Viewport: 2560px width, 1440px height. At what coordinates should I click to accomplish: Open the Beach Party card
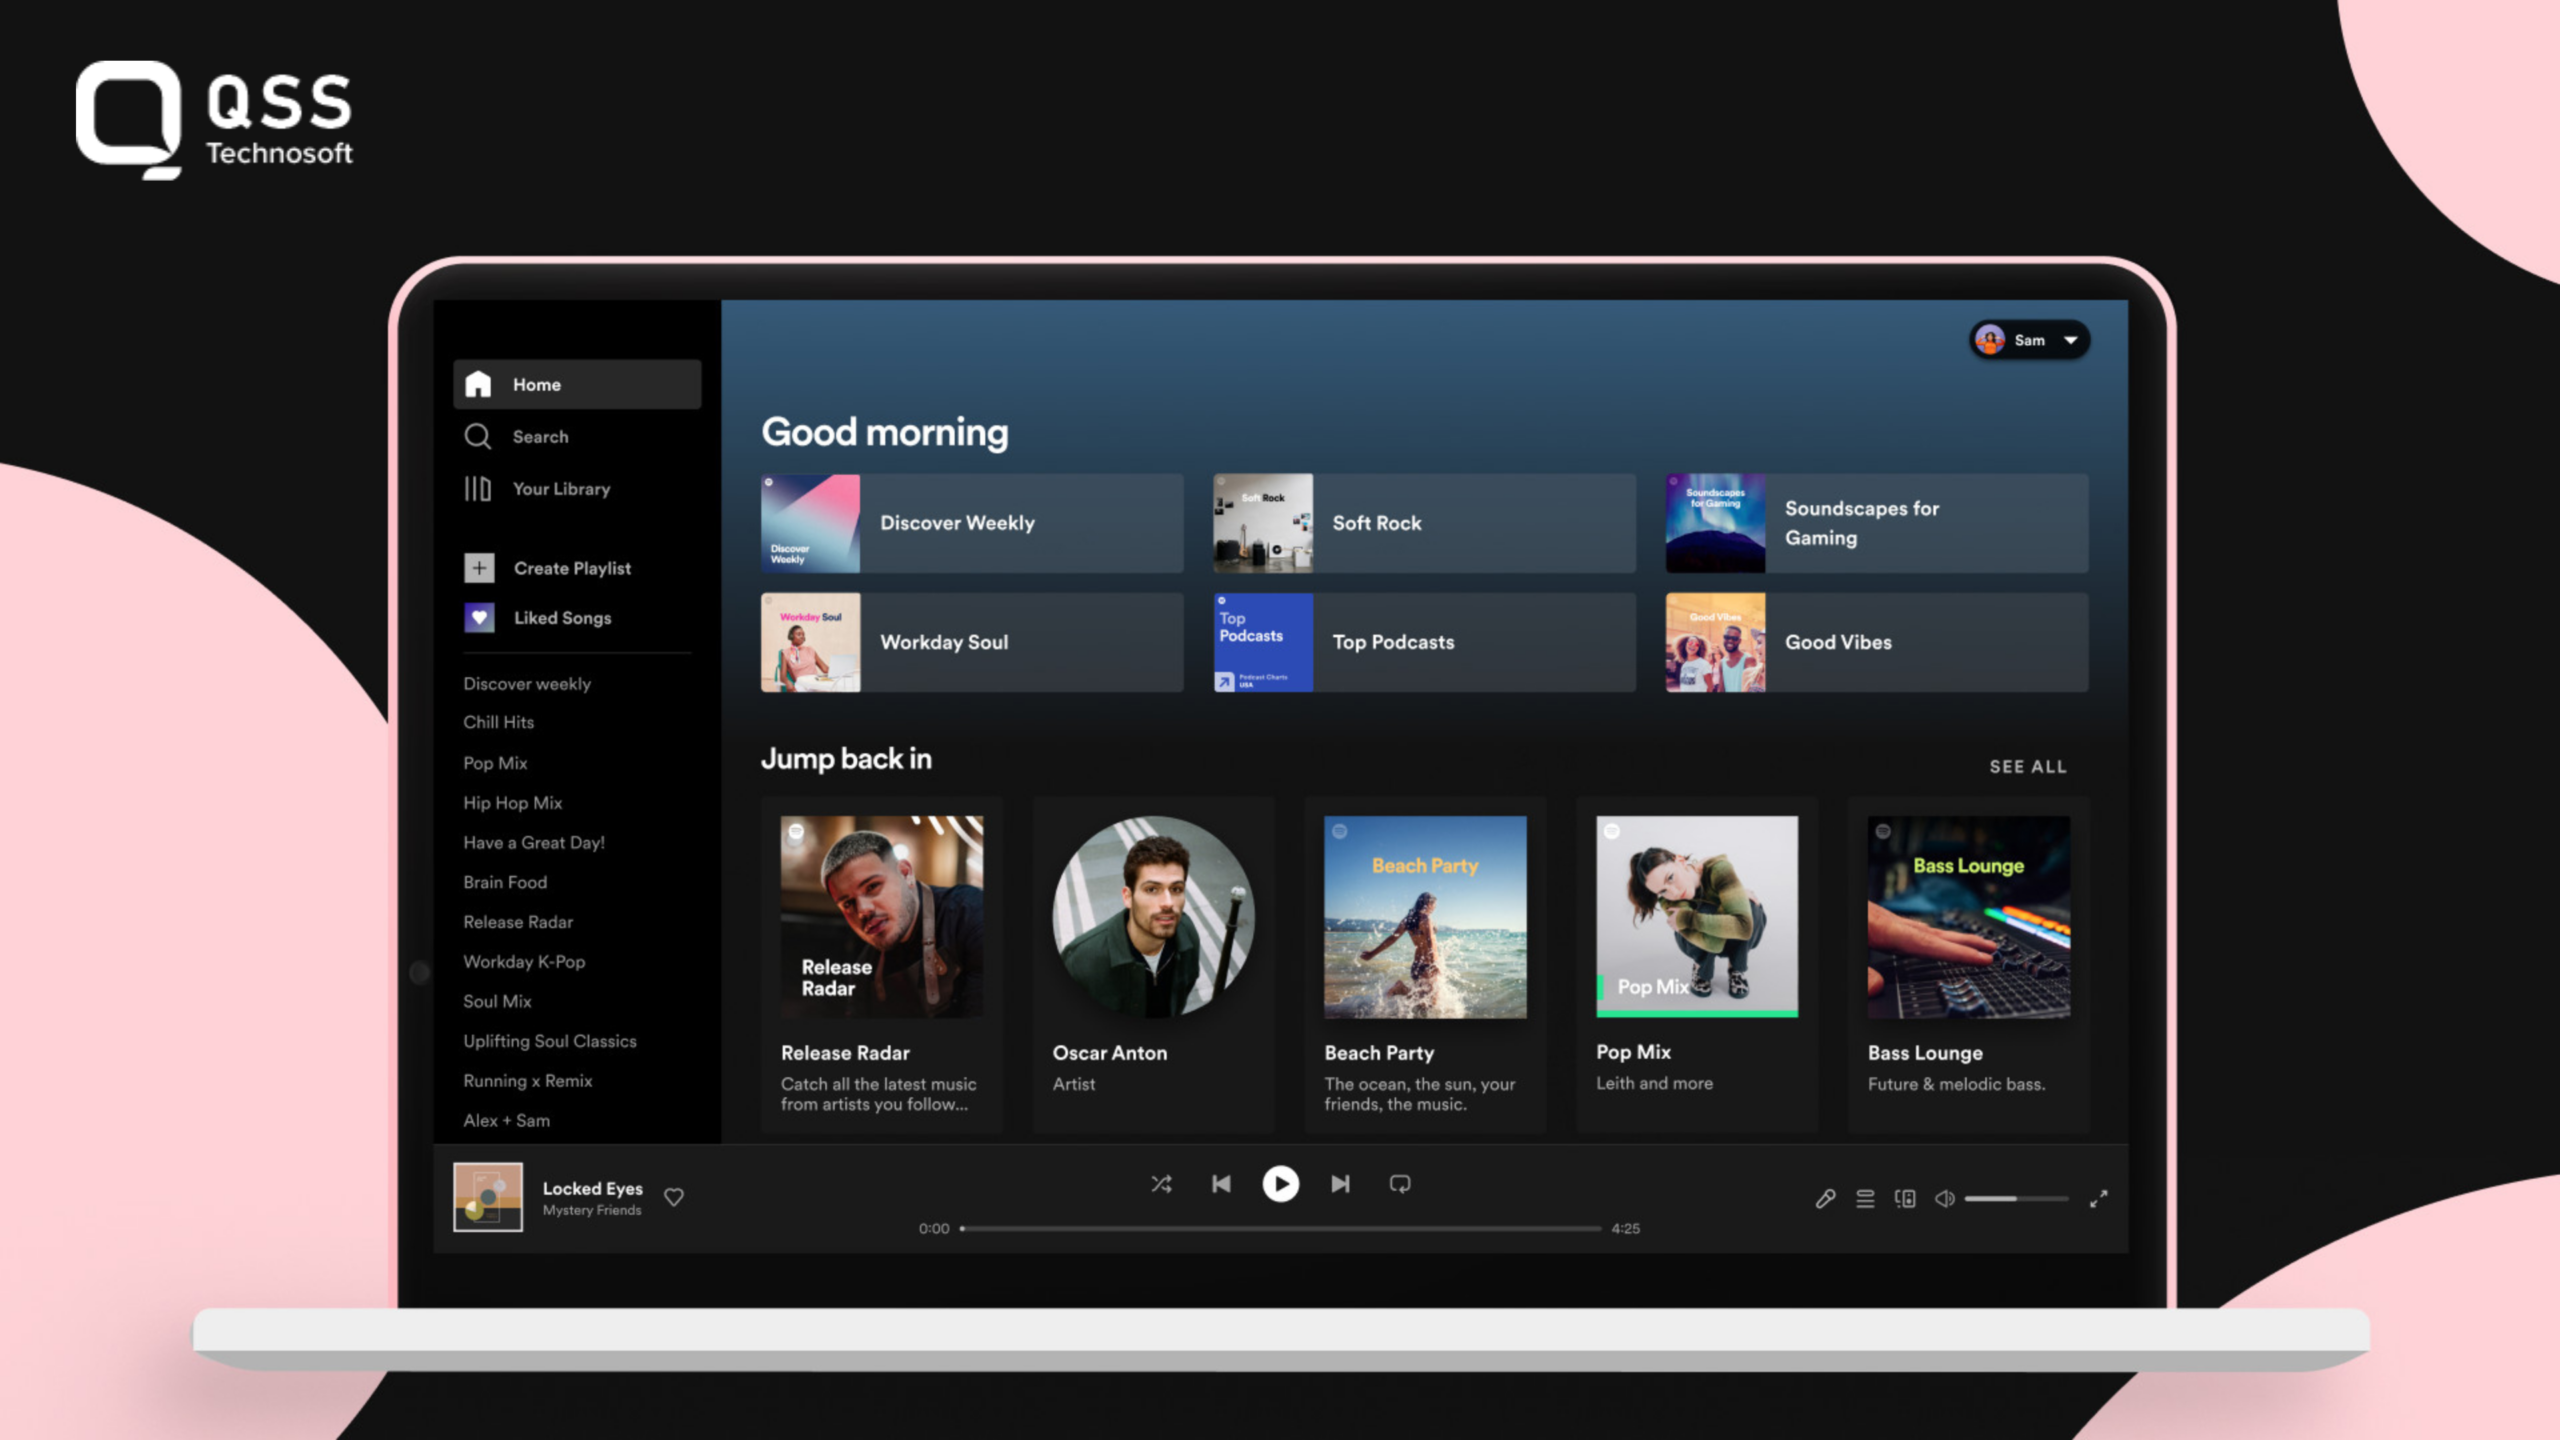[x=1425, y=964]
